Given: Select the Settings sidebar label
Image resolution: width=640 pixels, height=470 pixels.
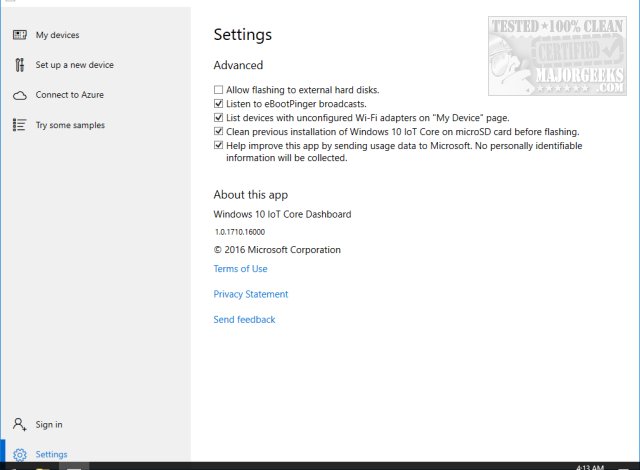Looking at the screenshot, I should pos(51,454).
